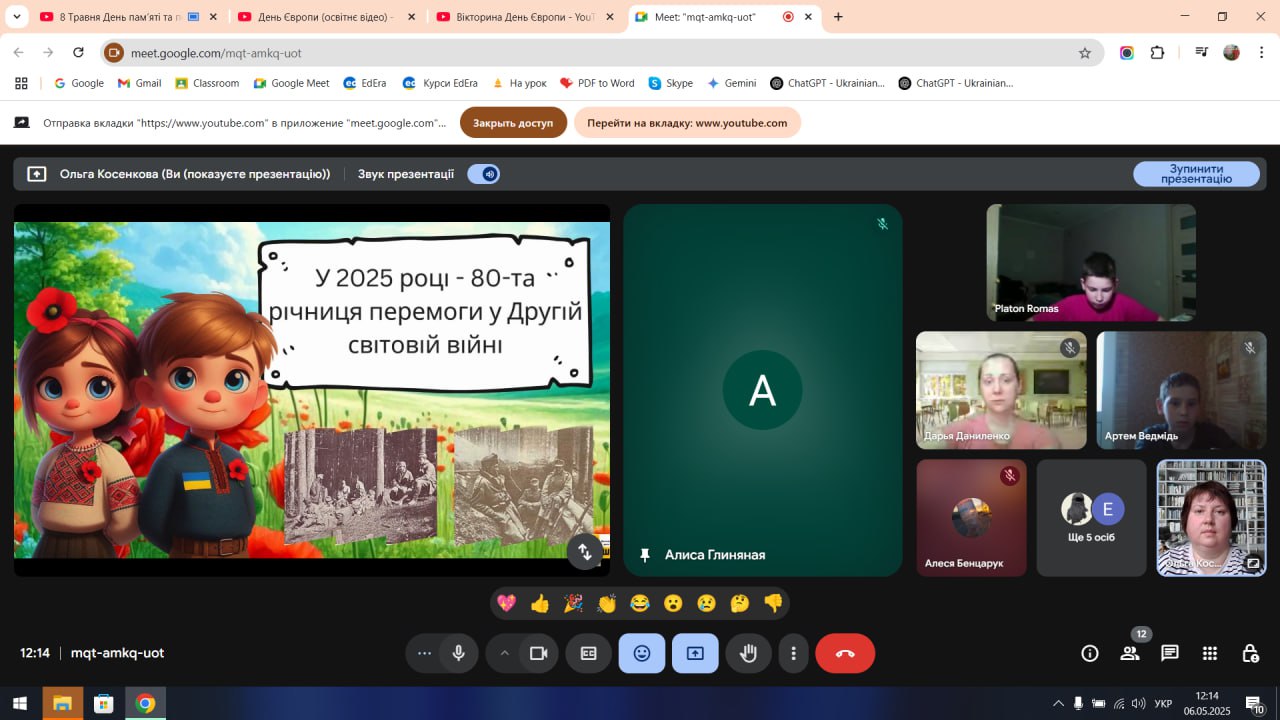Turn off the camera

tap(538, 653)
